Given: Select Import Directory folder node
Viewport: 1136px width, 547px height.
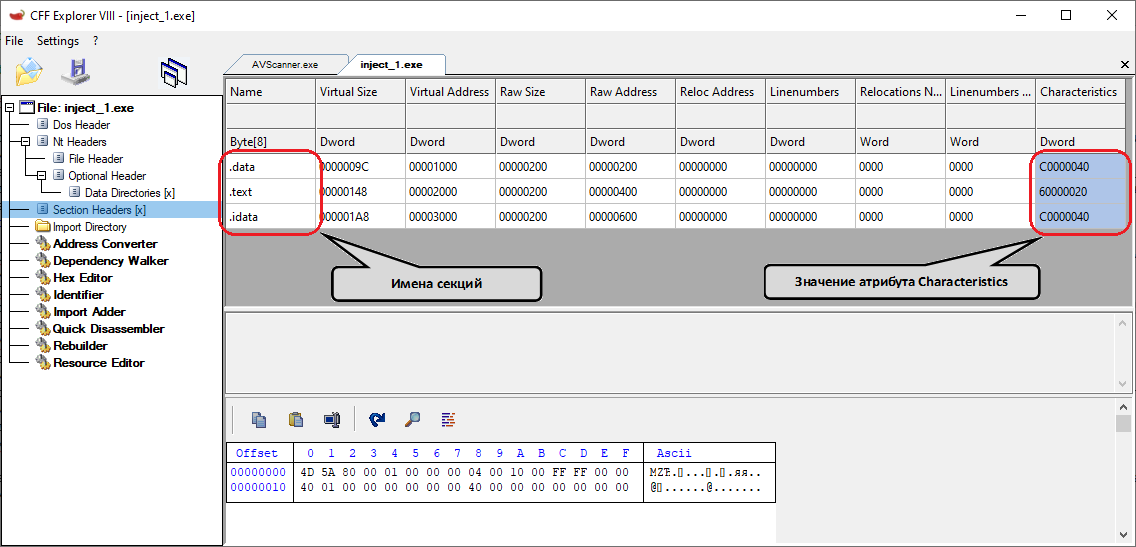Looking at the screenshot, I should pyautogui.click(x=90, y=227).
